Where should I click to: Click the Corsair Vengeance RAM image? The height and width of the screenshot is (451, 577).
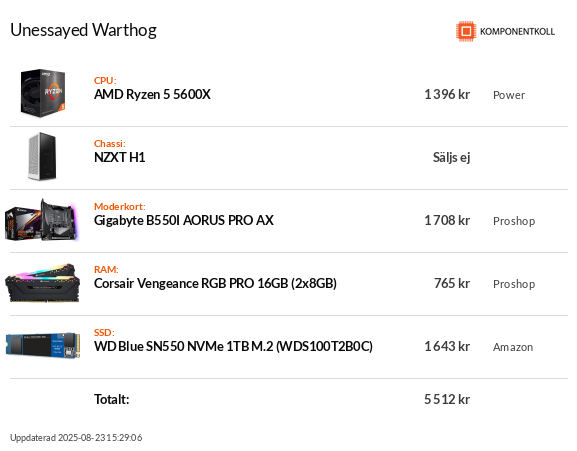pyautogui.click(x=42, y=283)
